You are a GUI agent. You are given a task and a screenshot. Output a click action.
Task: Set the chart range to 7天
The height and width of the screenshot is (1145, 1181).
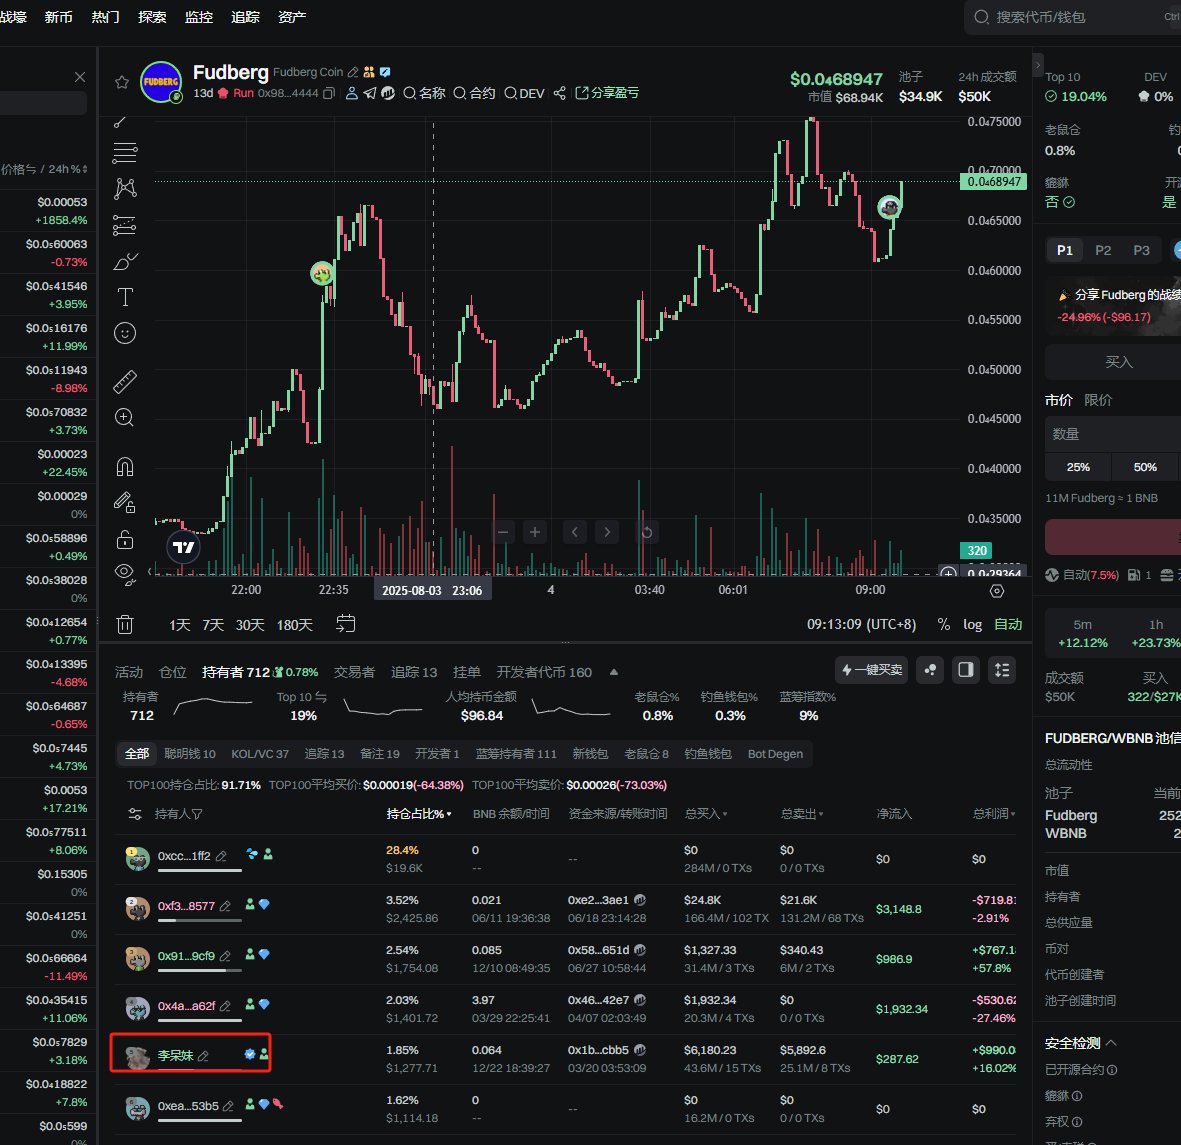(x=213, y=624)
